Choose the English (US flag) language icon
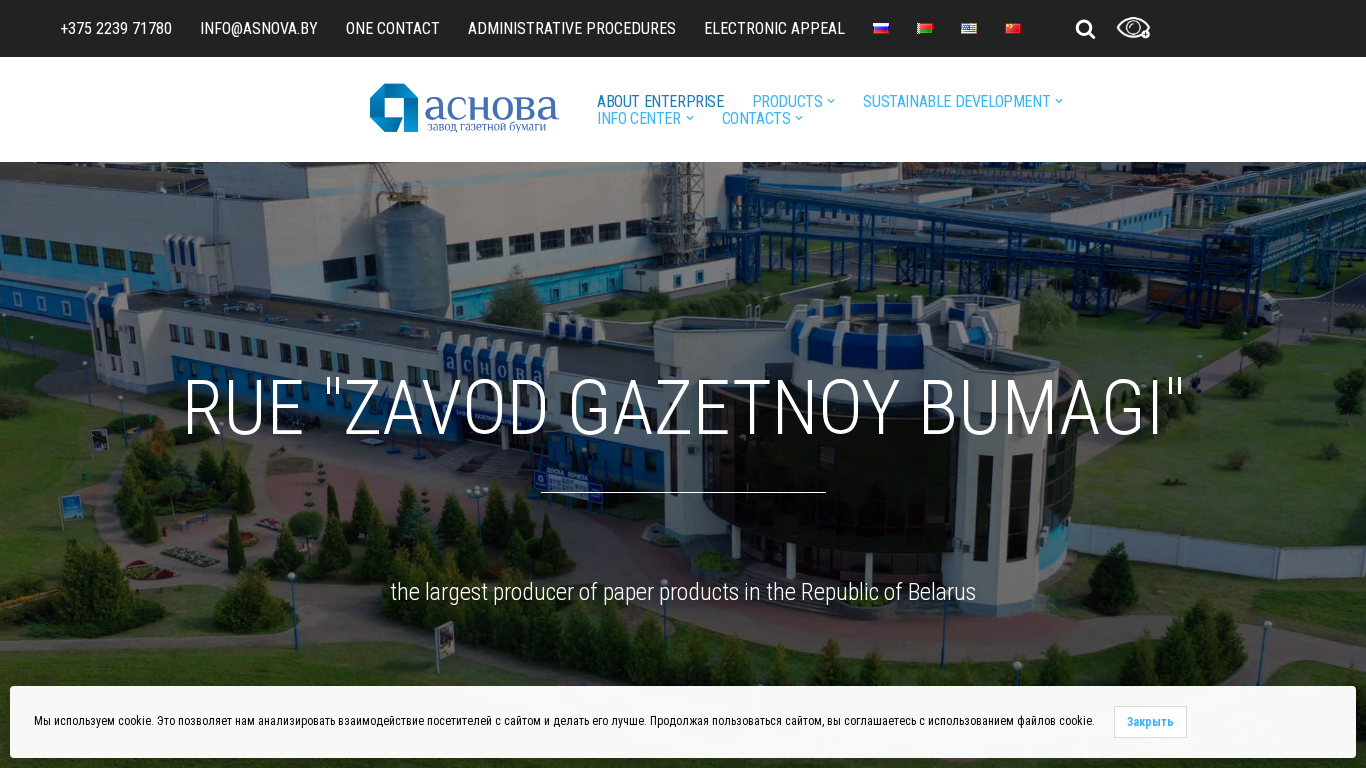 (x=969, y=28)
